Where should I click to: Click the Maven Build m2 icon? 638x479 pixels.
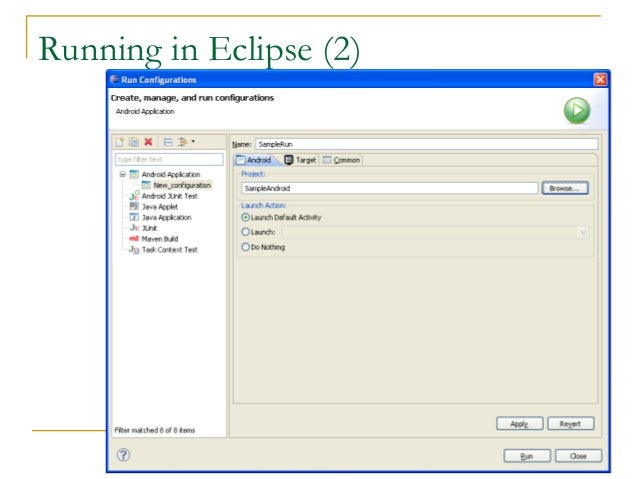[134, 238]
